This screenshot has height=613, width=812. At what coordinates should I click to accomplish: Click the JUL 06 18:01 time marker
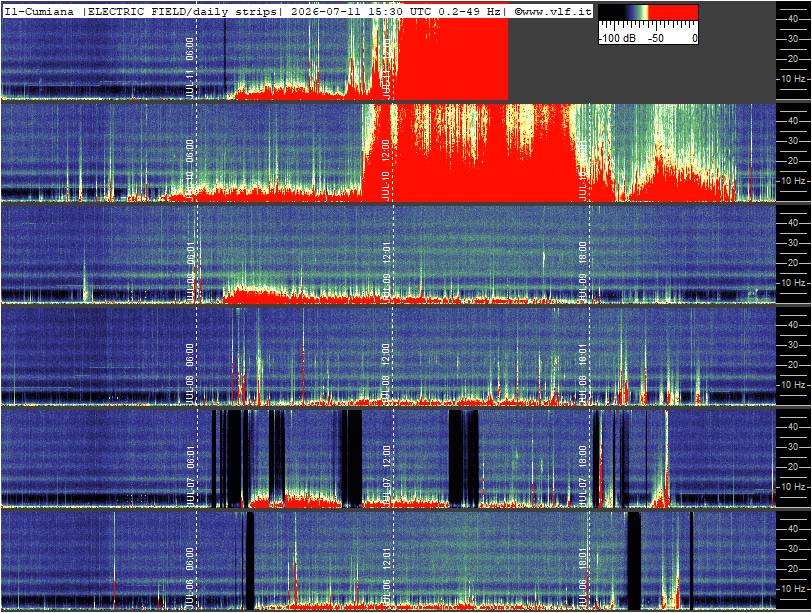pos(583,577)
